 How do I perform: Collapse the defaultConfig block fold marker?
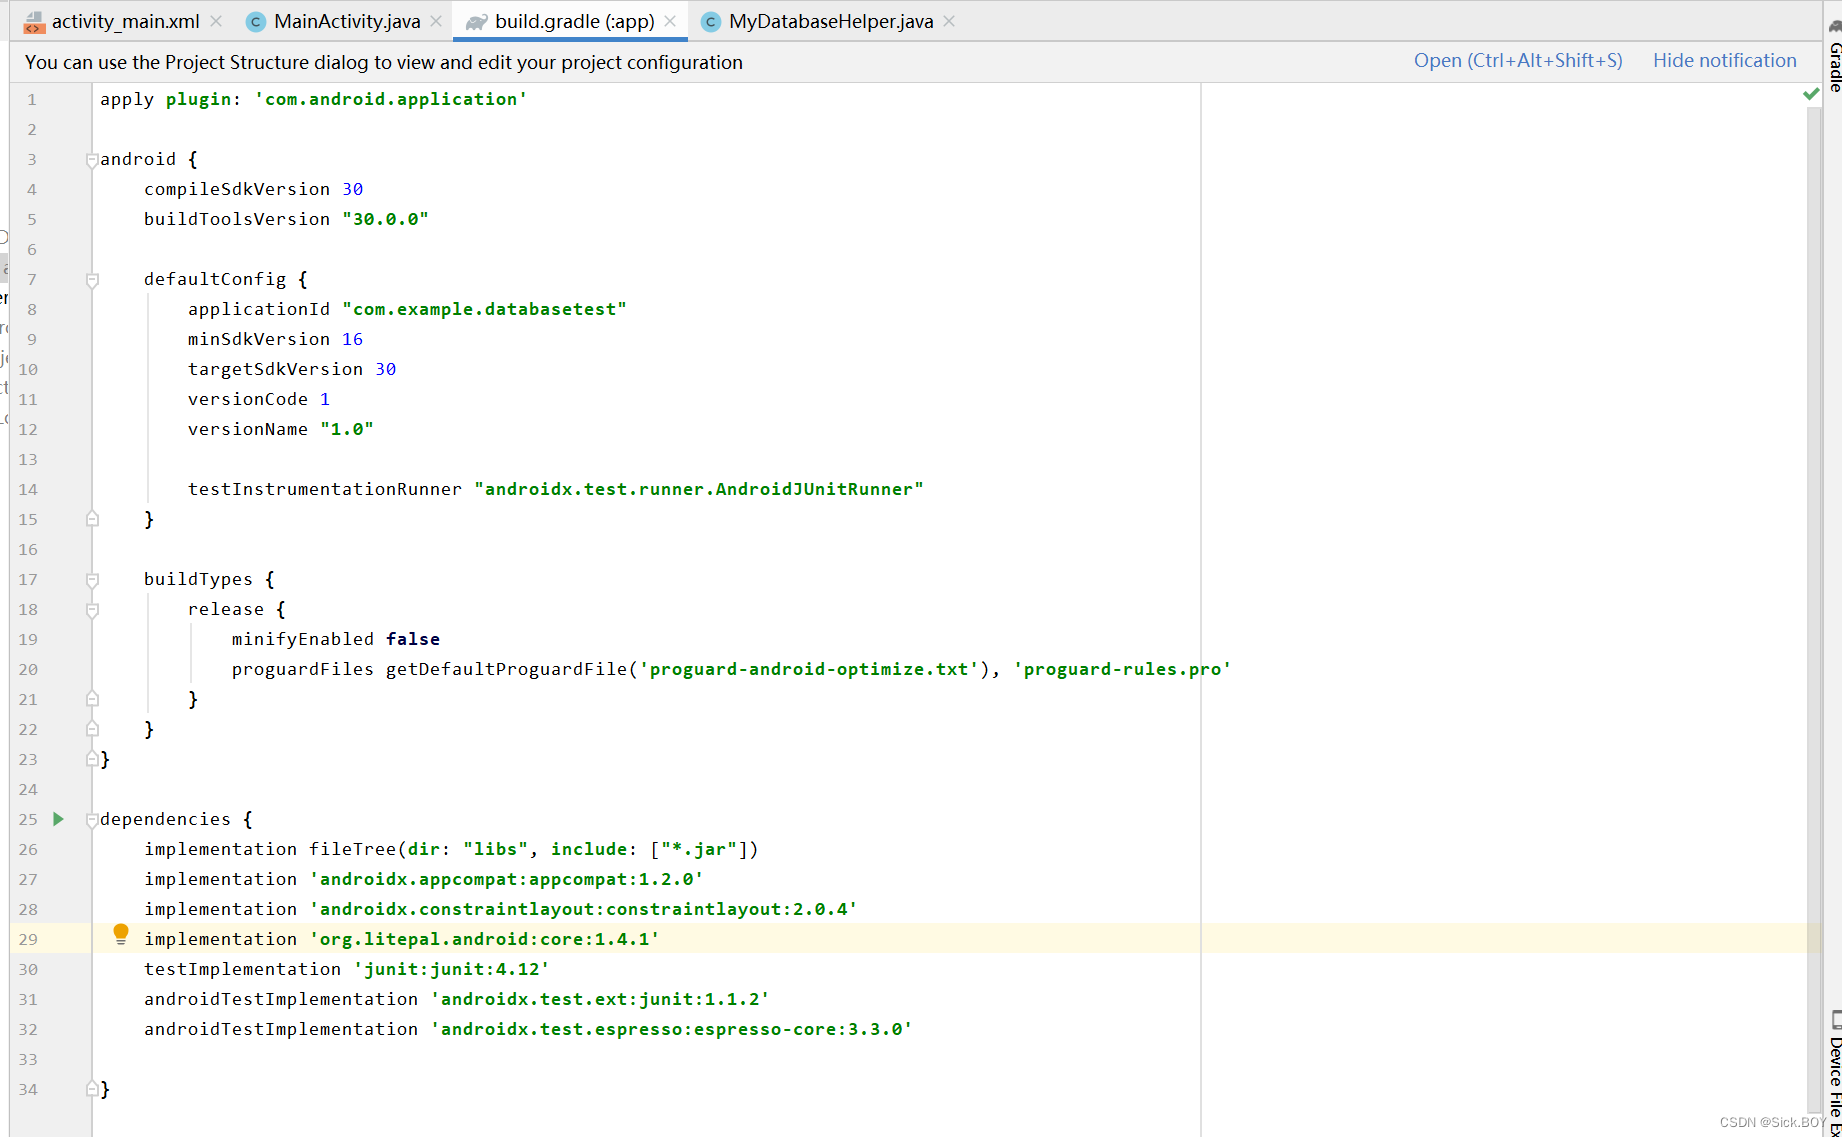(92, 280)
